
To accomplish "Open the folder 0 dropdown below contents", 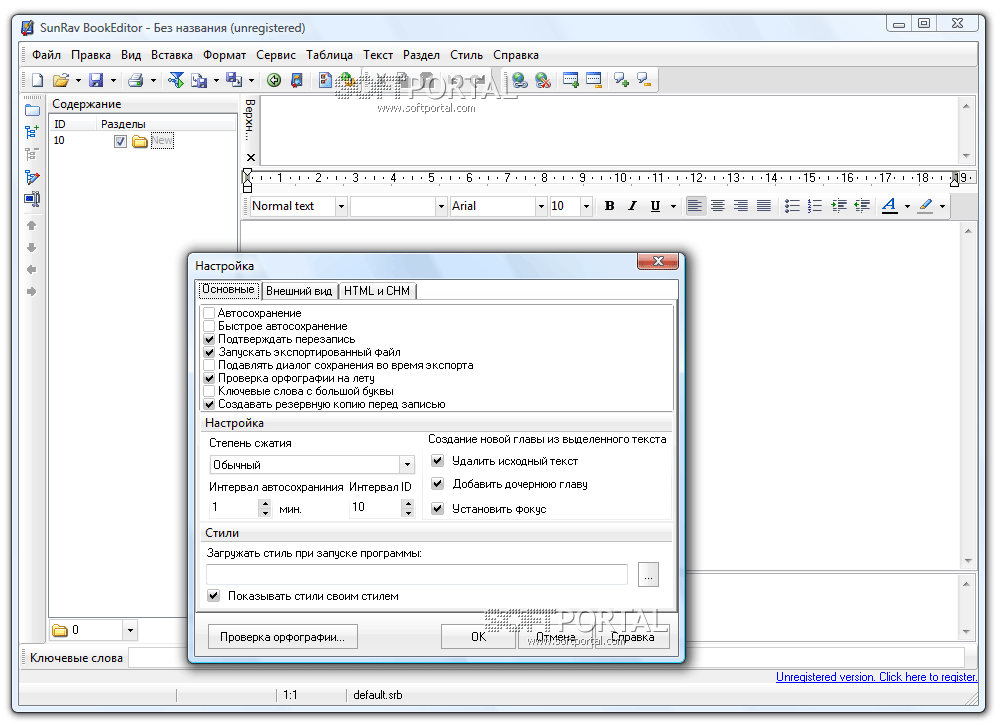I will [130, 630].
